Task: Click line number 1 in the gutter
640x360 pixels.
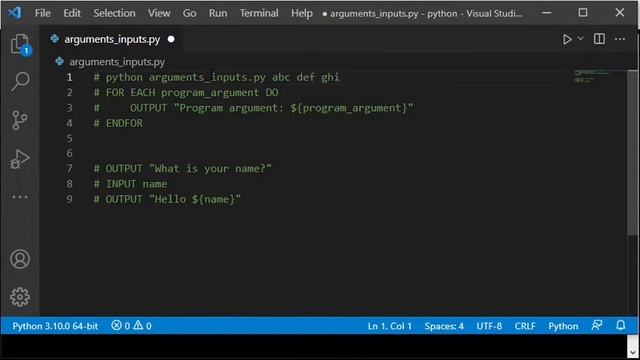Action: coord(69,77)
